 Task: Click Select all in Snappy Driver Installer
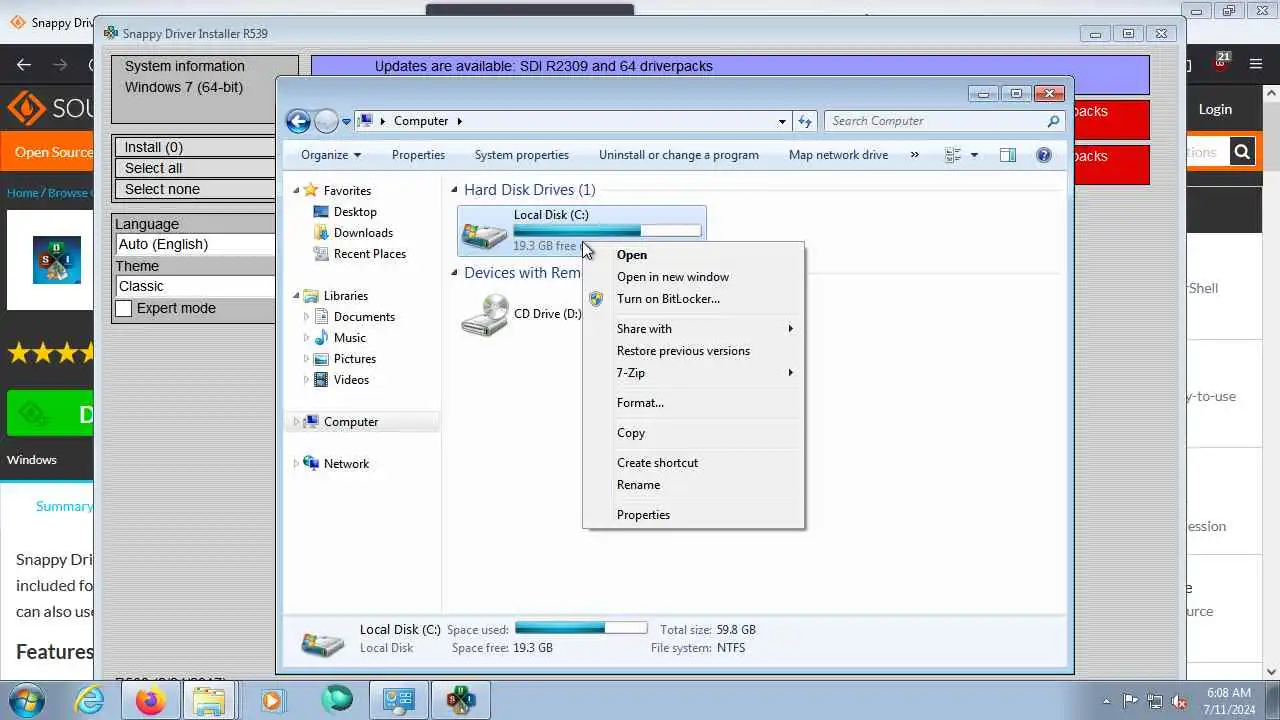(x=194, y=168)
